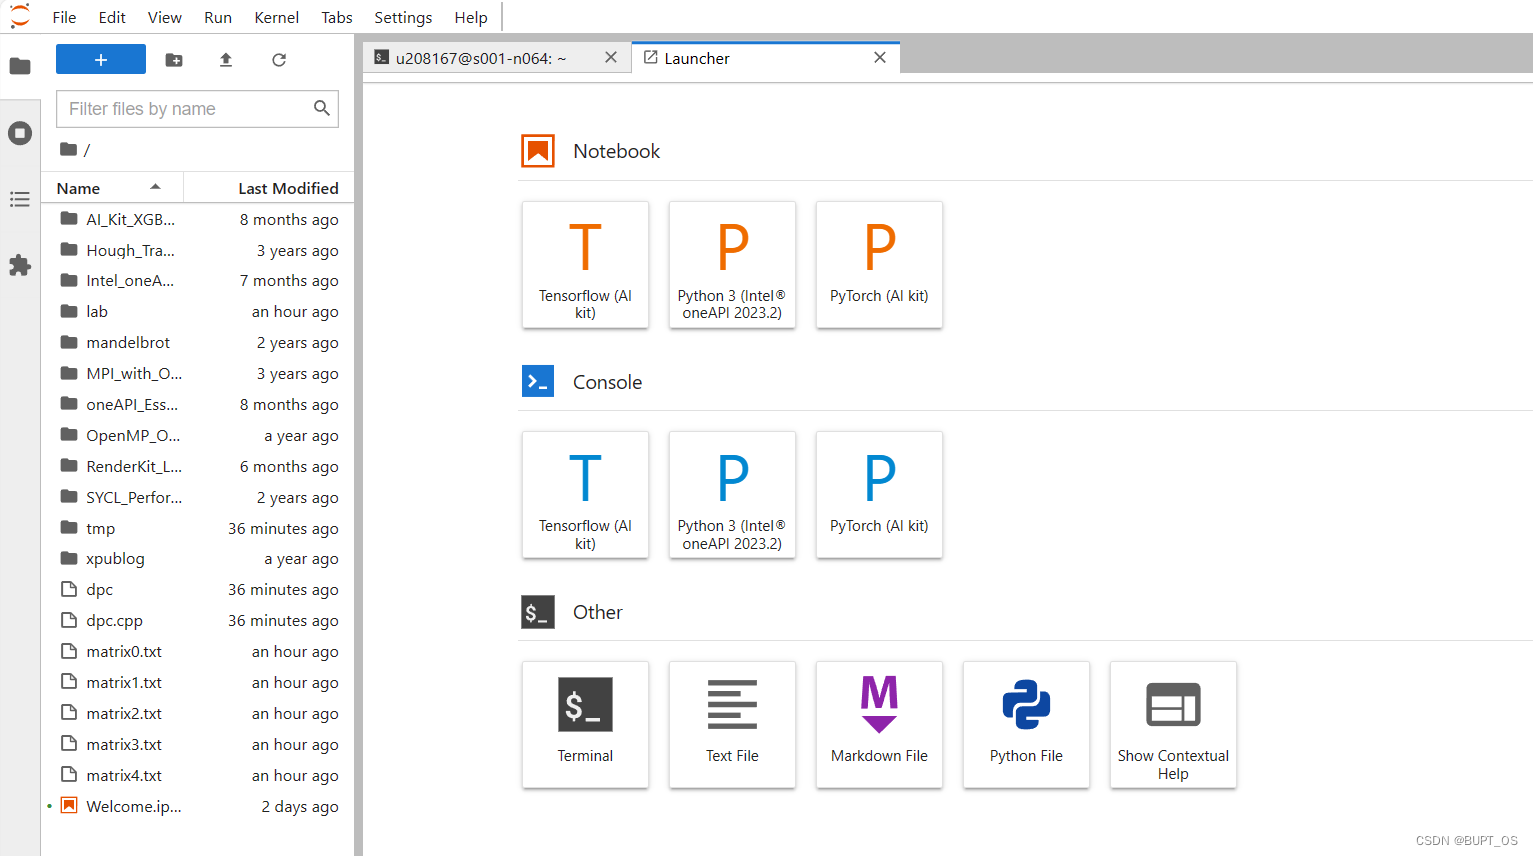
Task: Select the Hough_Tra... folder
Action: pyautogui.click(x=198, y=250)
